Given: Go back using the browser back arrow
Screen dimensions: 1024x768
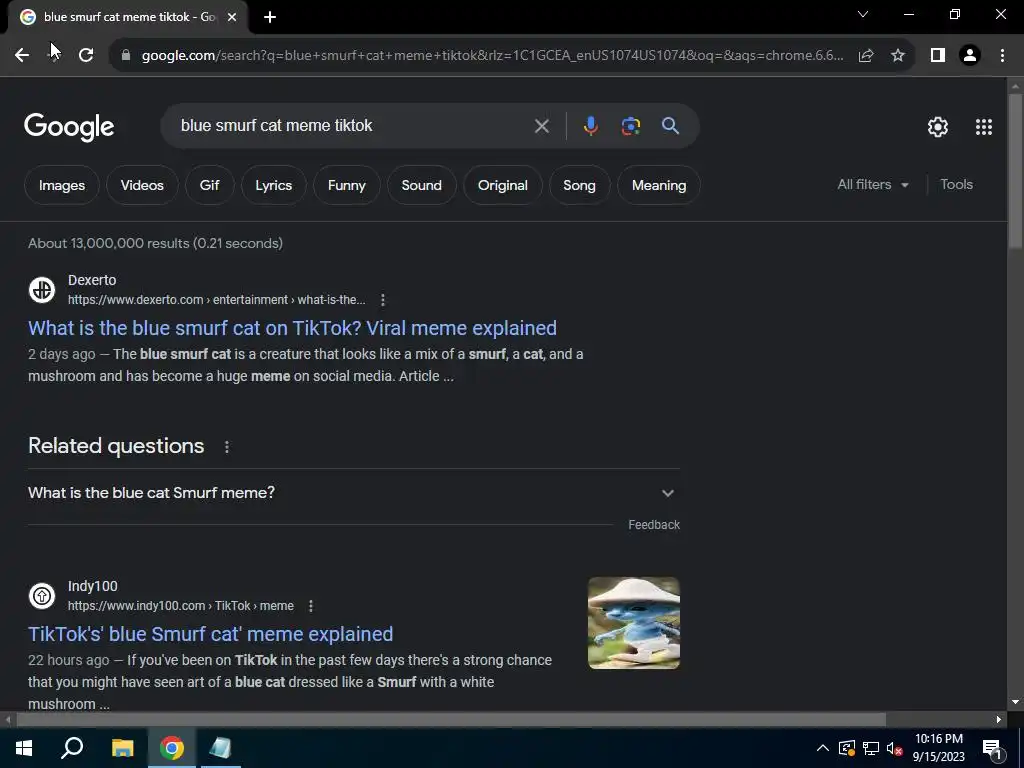Looking at the screenshot, I should click(x=22, y=56).
